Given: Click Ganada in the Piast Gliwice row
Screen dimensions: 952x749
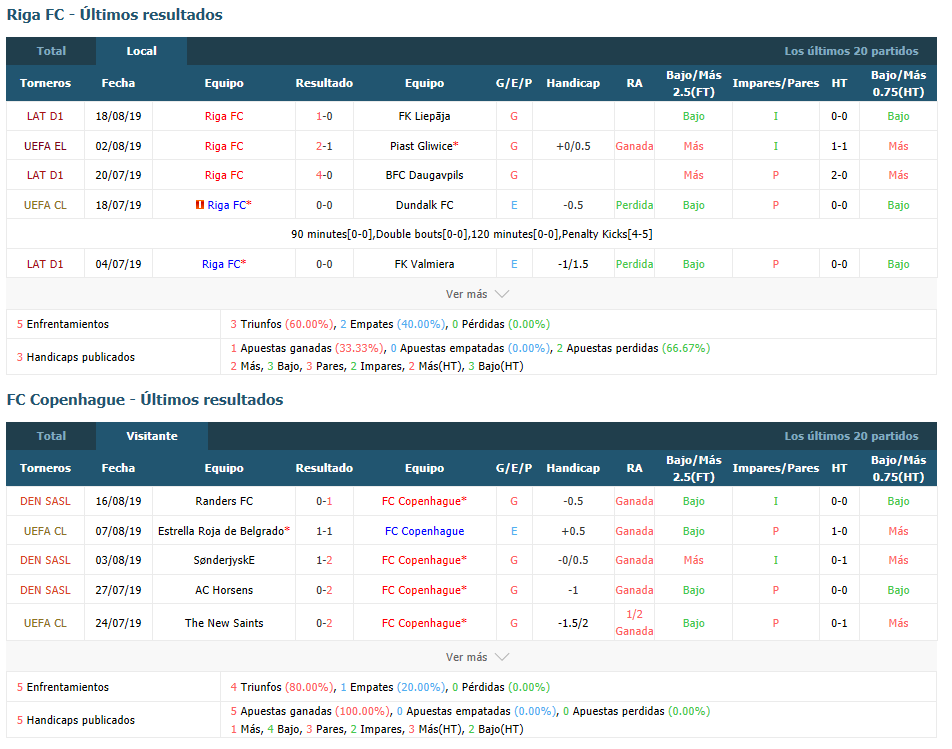Looking at the screenshot, I should click(x=634, y=146).
